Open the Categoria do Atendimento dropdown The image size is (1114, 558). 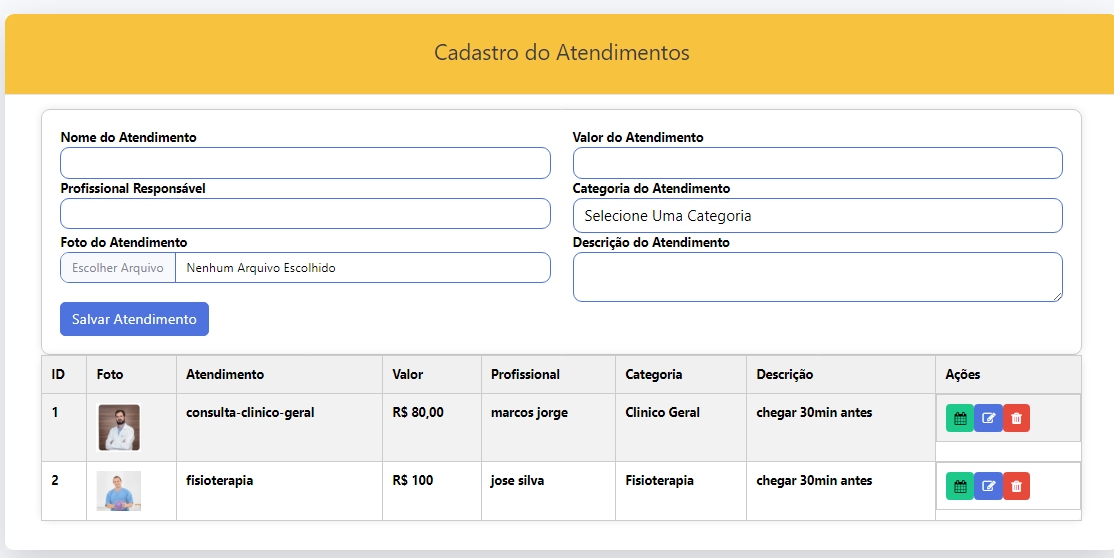click(x=817, y=215)
